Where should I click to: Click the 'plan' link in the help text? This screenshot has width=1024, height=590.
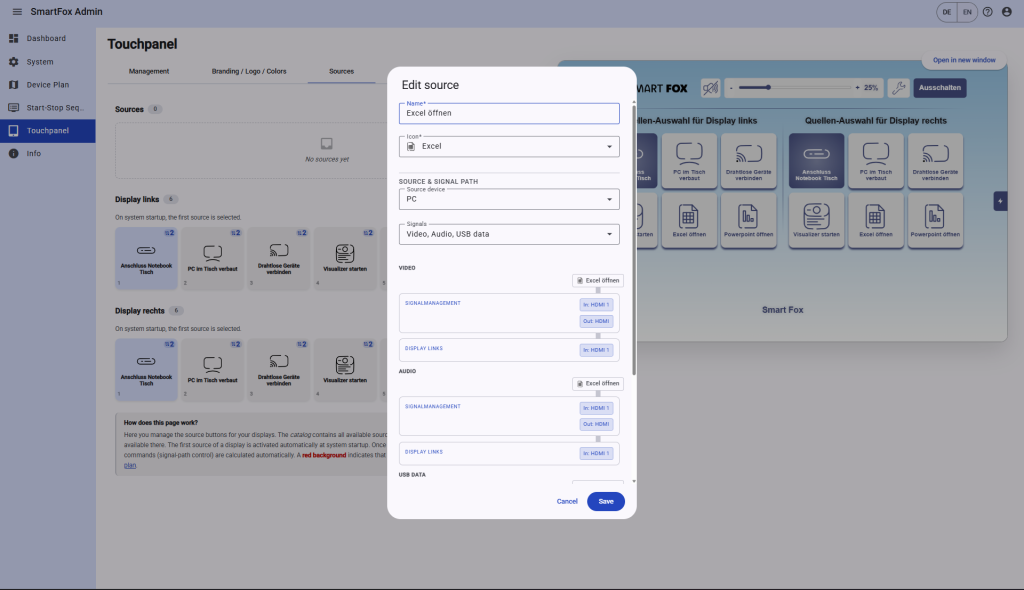130,465
